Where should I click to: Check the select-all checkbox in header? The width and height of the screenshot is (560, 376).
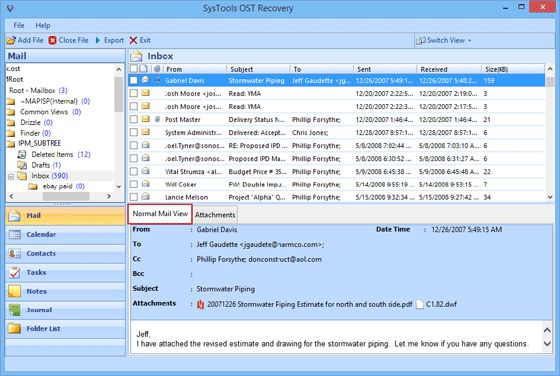(x=134, y=68)
